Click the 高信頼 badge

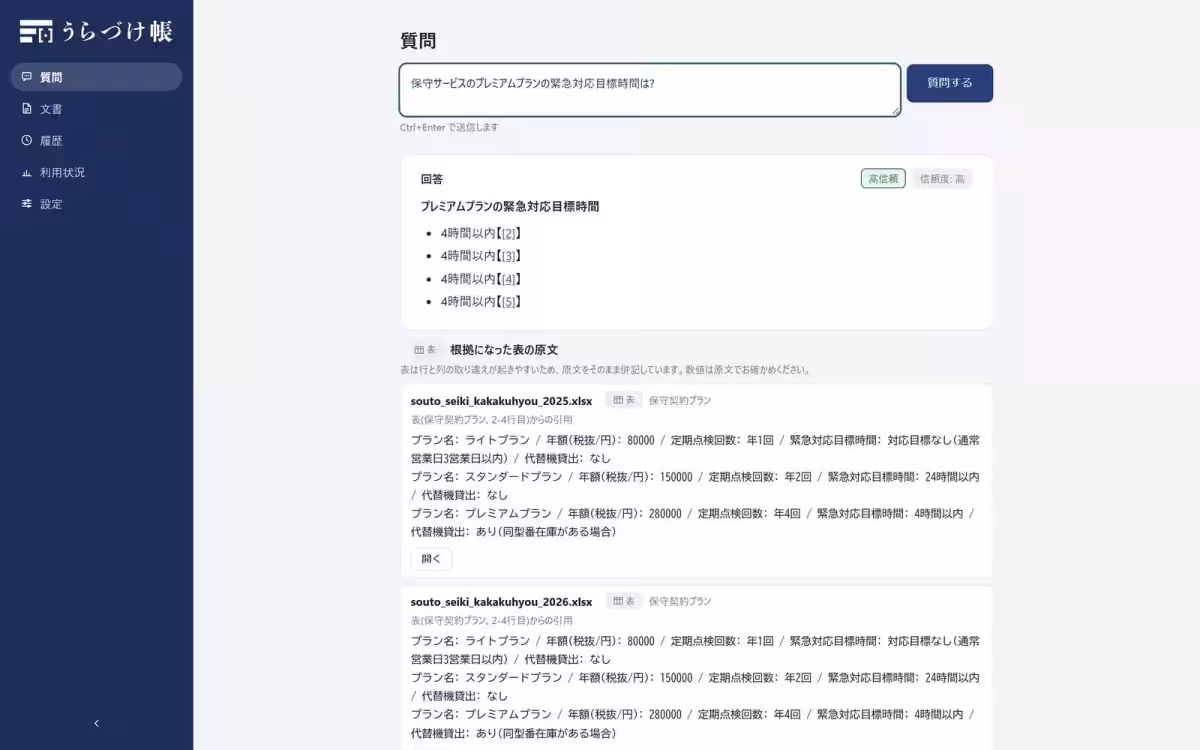pyautogui.click(x=883, y=179)
